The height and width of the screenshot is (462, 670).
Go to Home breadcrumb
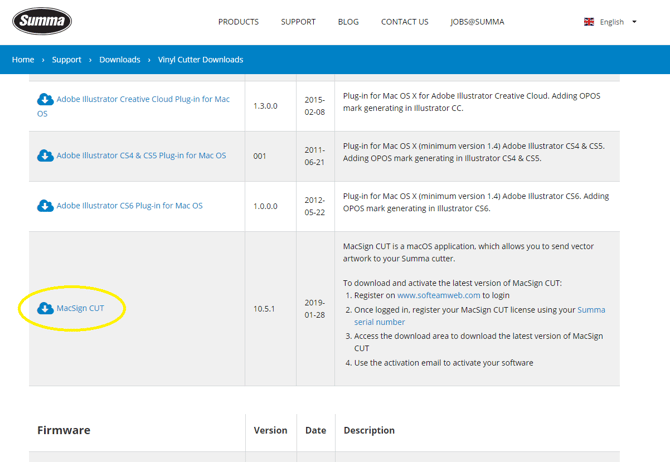tap(23, 60)
